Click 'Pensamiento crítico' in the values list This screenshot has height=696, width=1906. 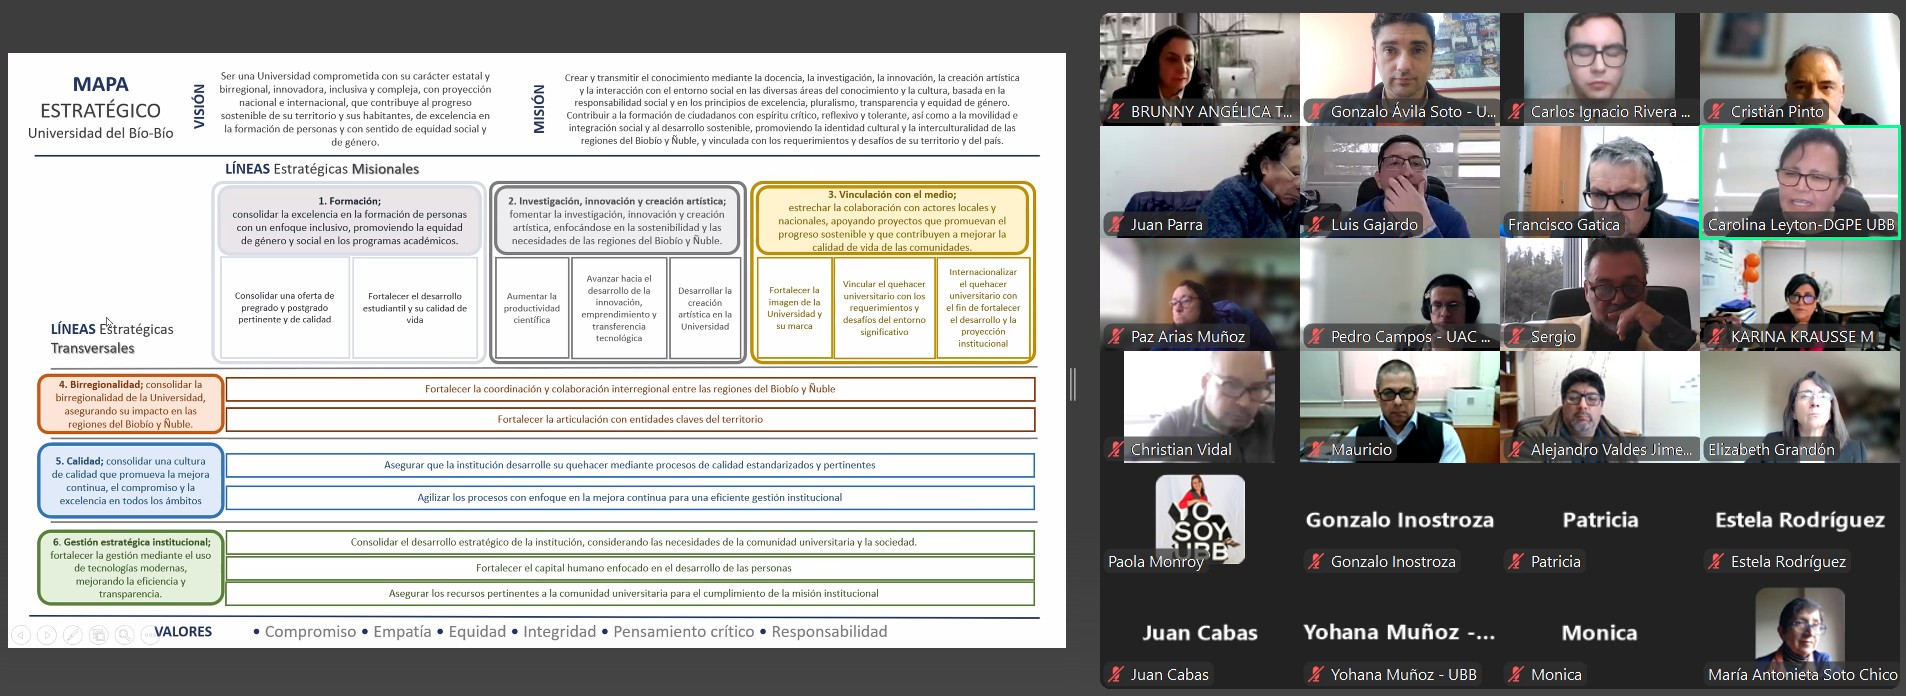click(x=684, y=632)
